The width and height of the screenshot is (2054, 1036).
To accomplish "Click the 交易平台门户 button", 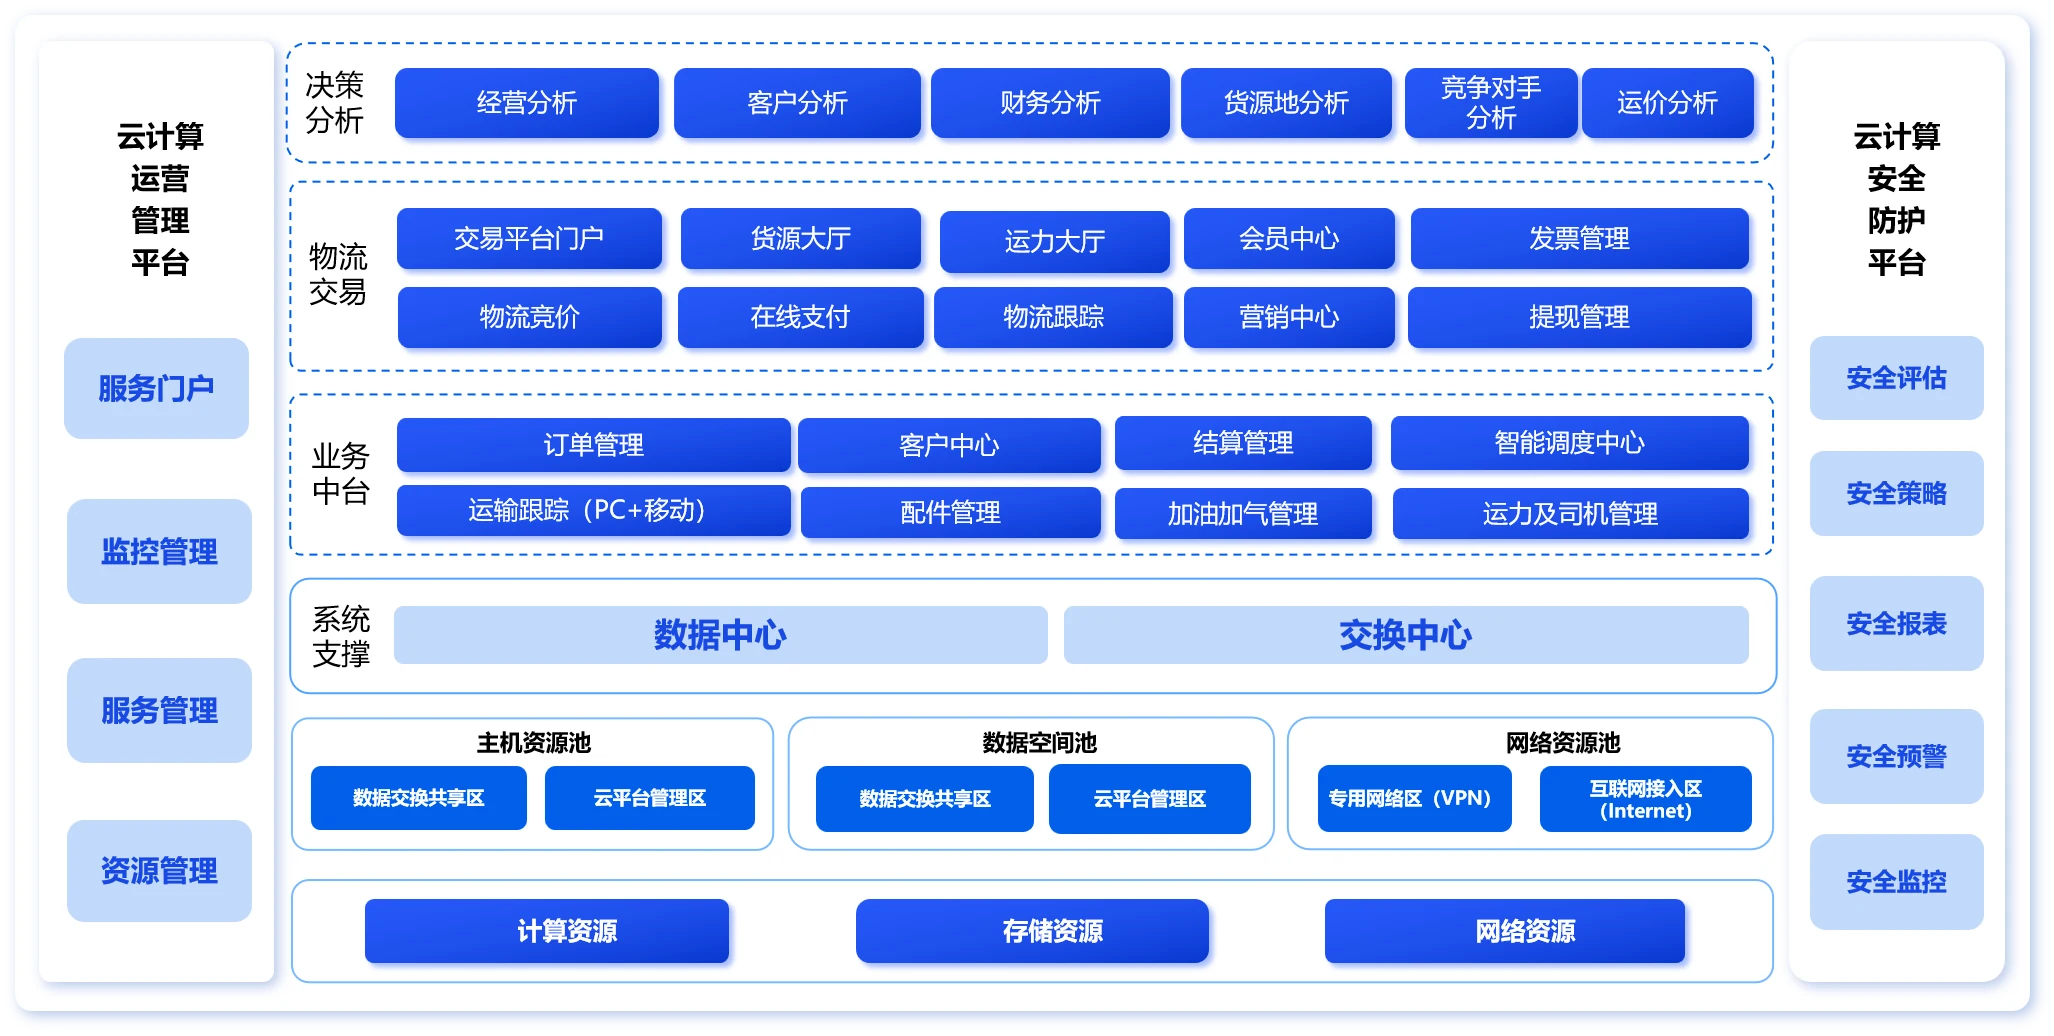I will click(529, 239).
